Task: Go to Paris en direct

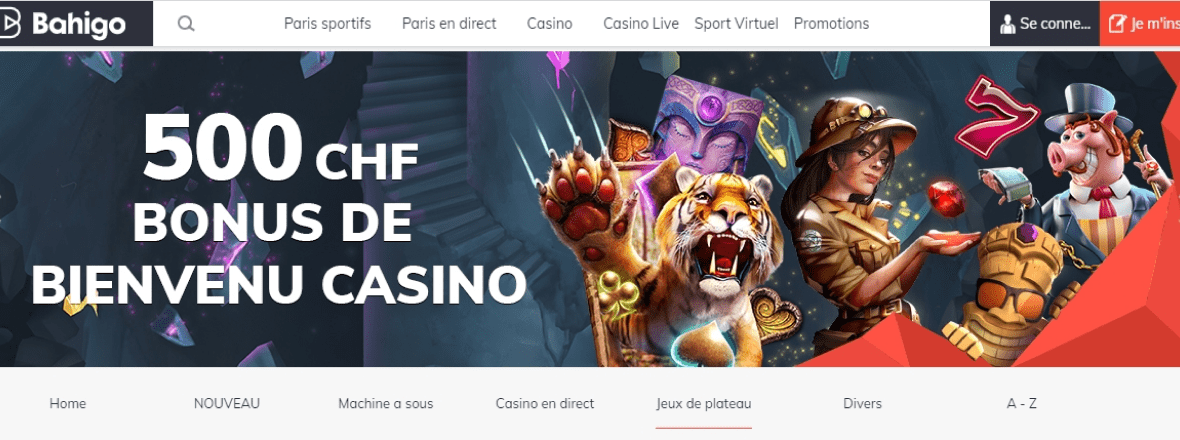Action: point(449,24)
